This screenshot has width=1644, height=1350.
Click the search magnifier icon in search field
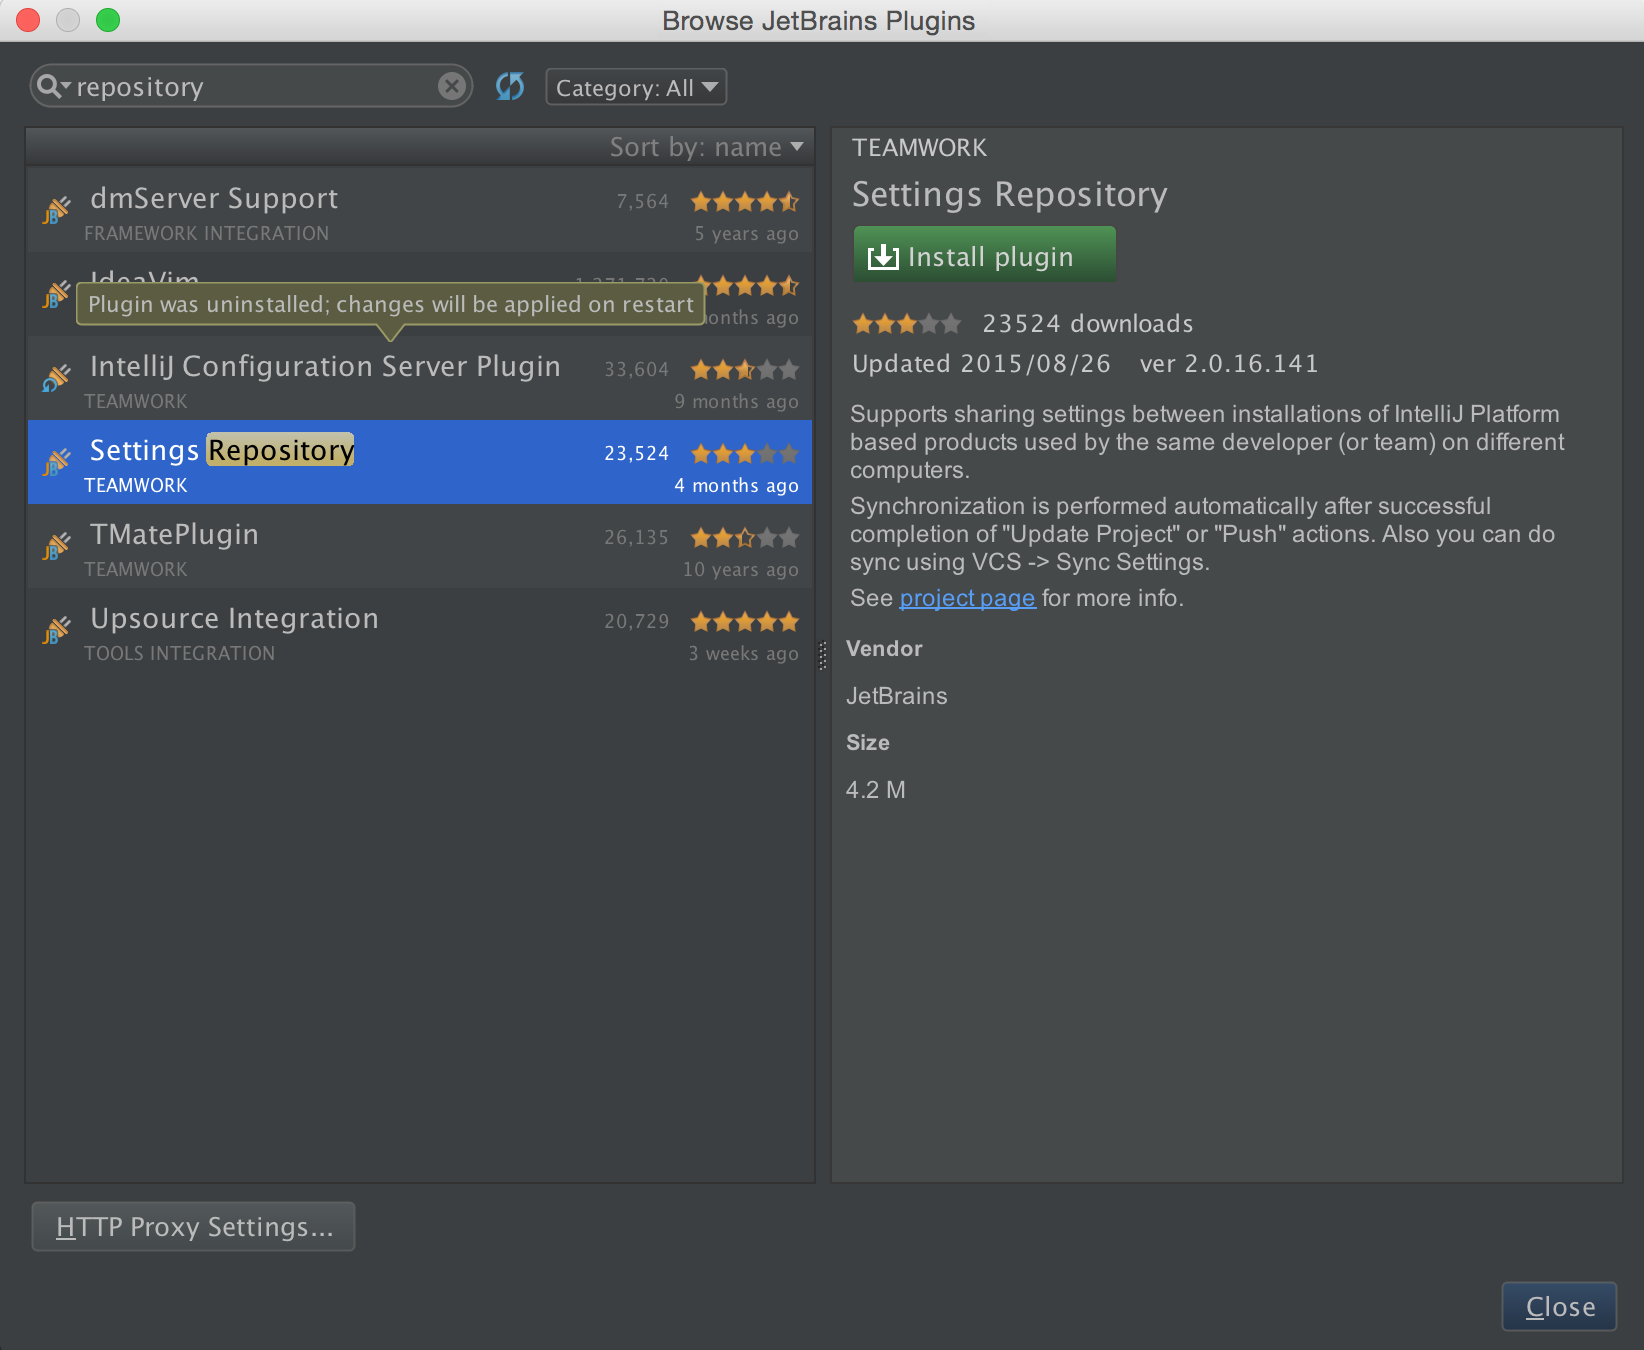tap(53, 87)
